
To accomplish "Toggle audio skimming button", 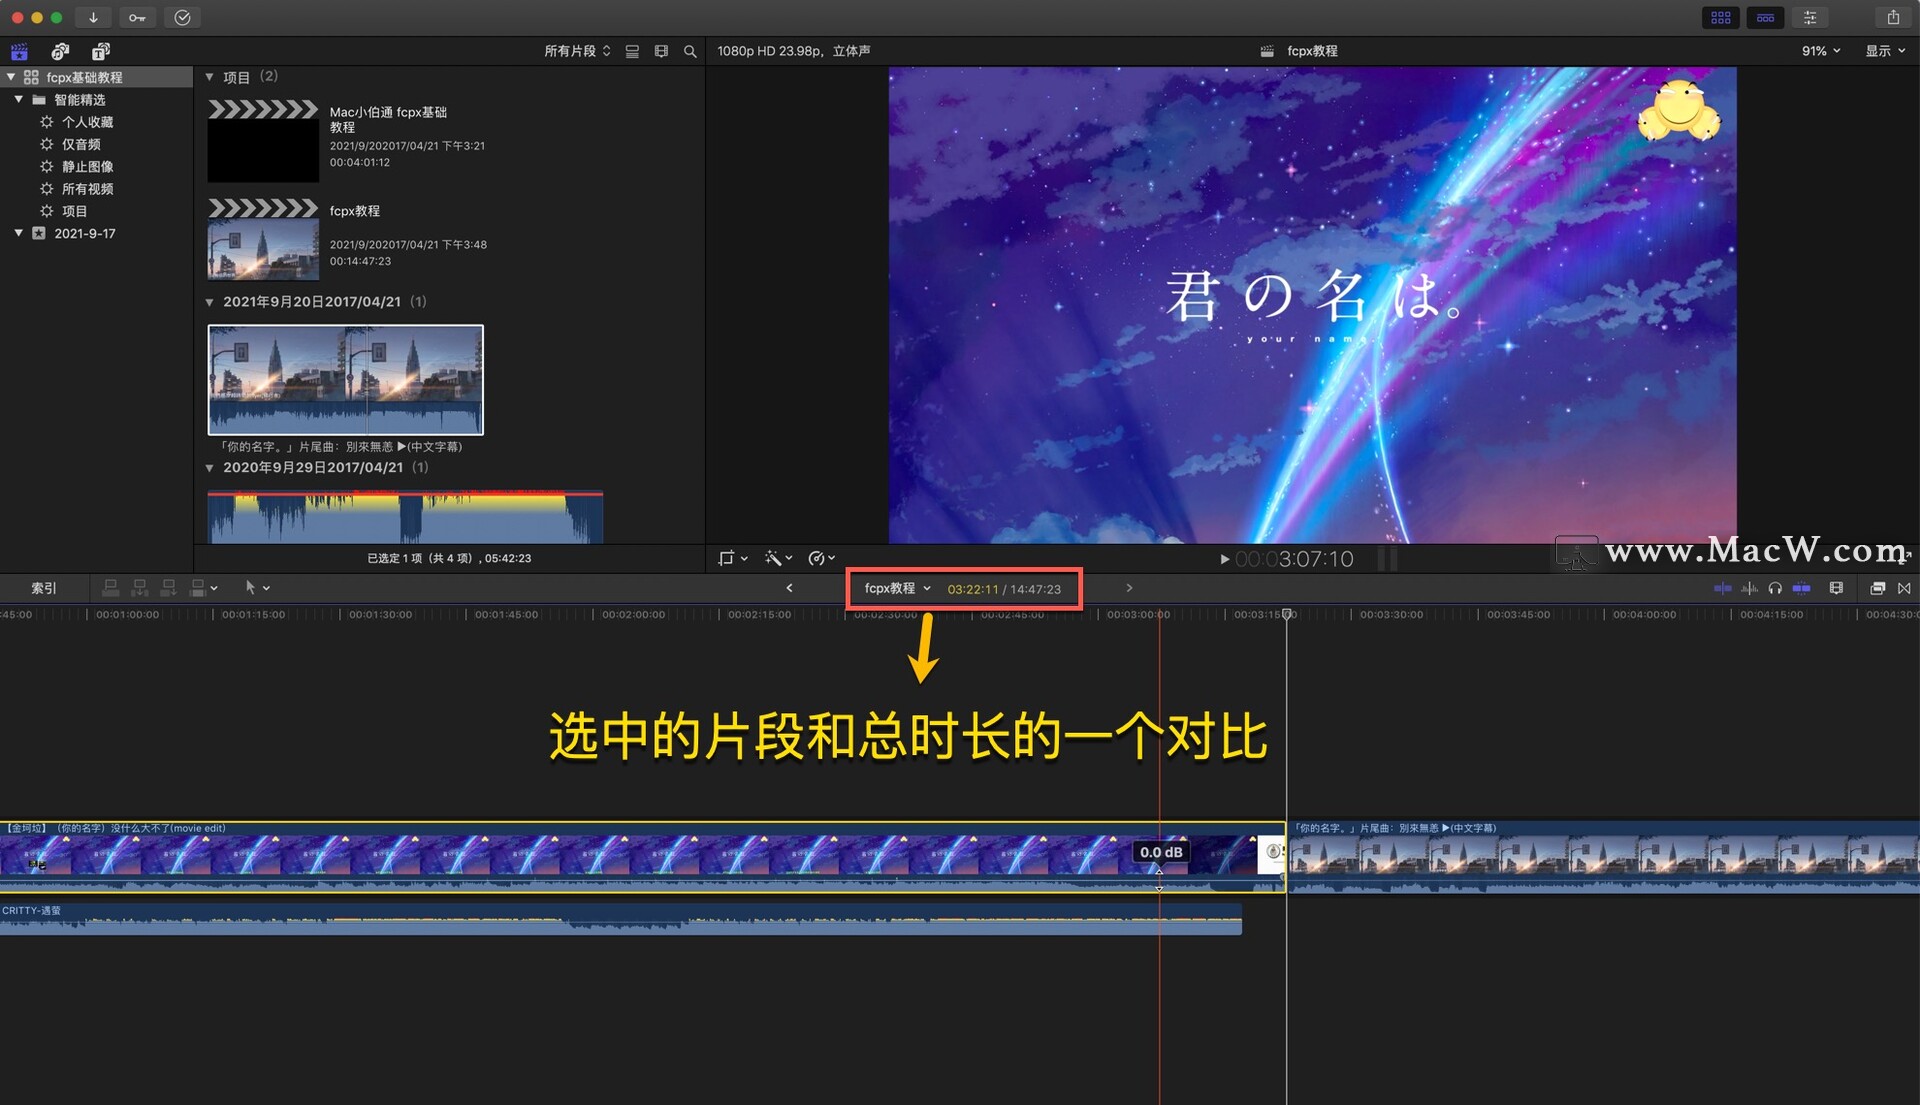I will (1749, 588).
